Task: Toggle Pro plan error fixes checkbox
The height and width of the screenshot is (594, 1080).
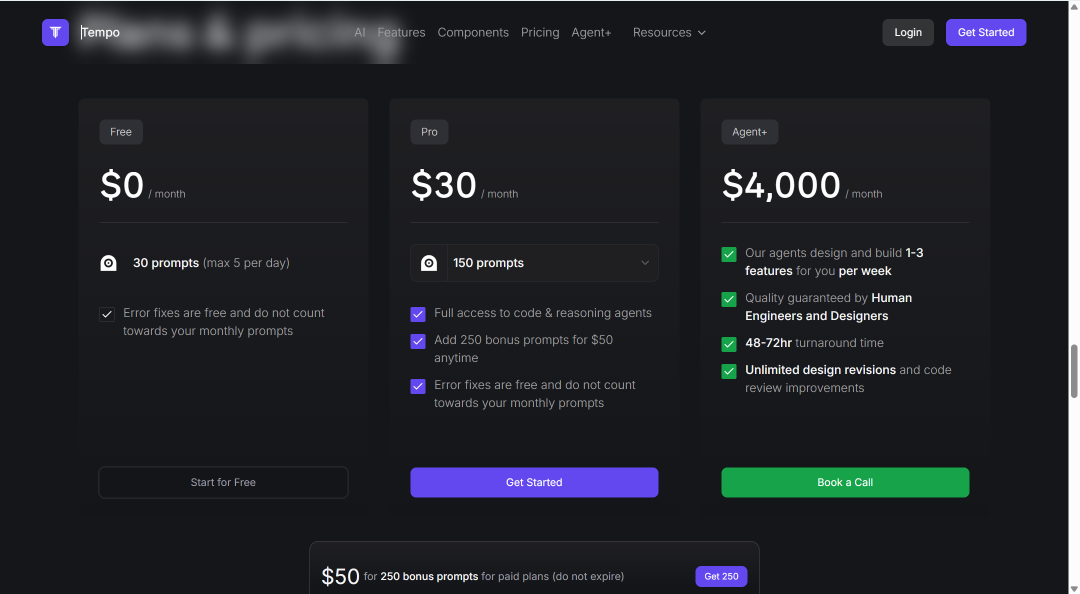Action: pyautogui.click(x=418, y=386)
